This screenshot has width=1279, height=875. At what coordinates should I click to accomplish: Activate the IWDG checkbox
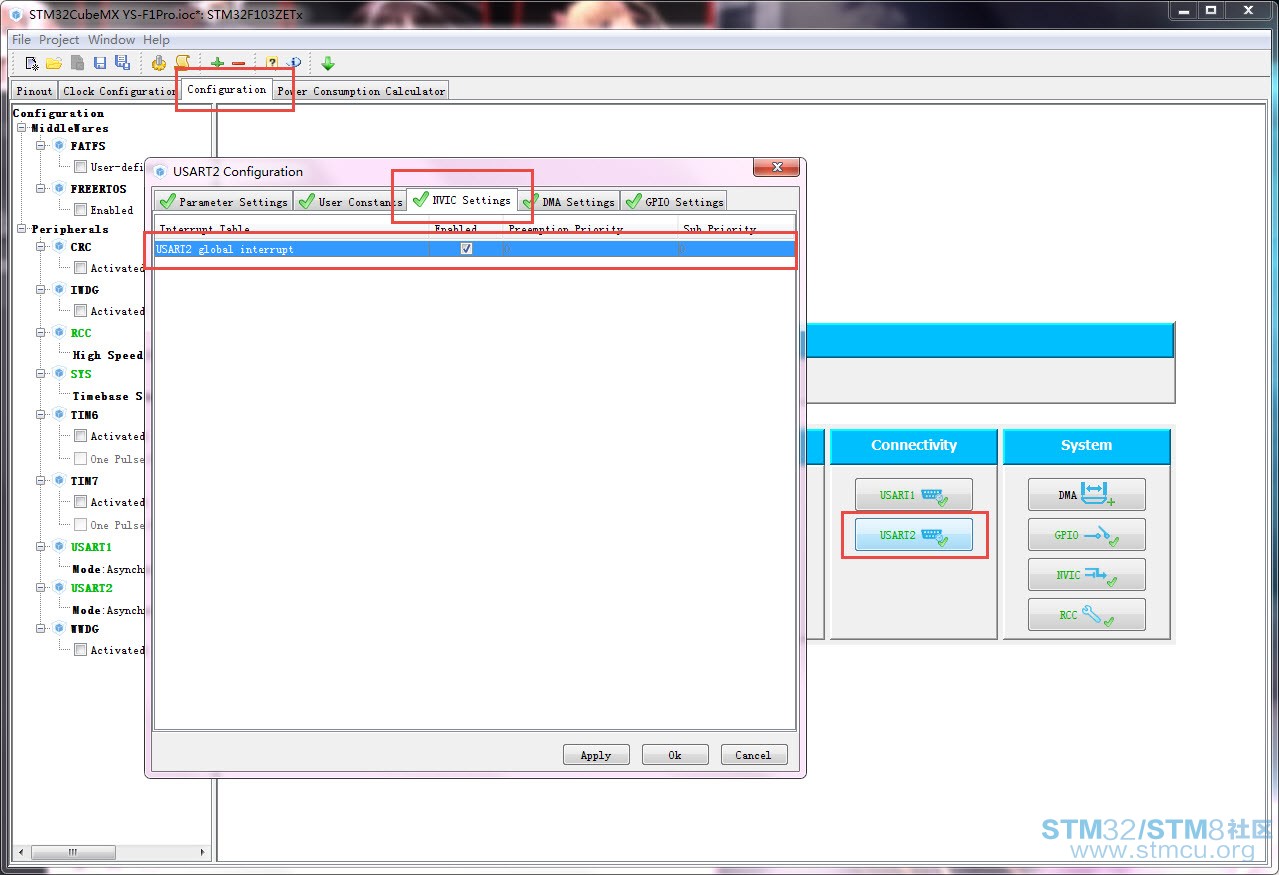pos(80,311)
